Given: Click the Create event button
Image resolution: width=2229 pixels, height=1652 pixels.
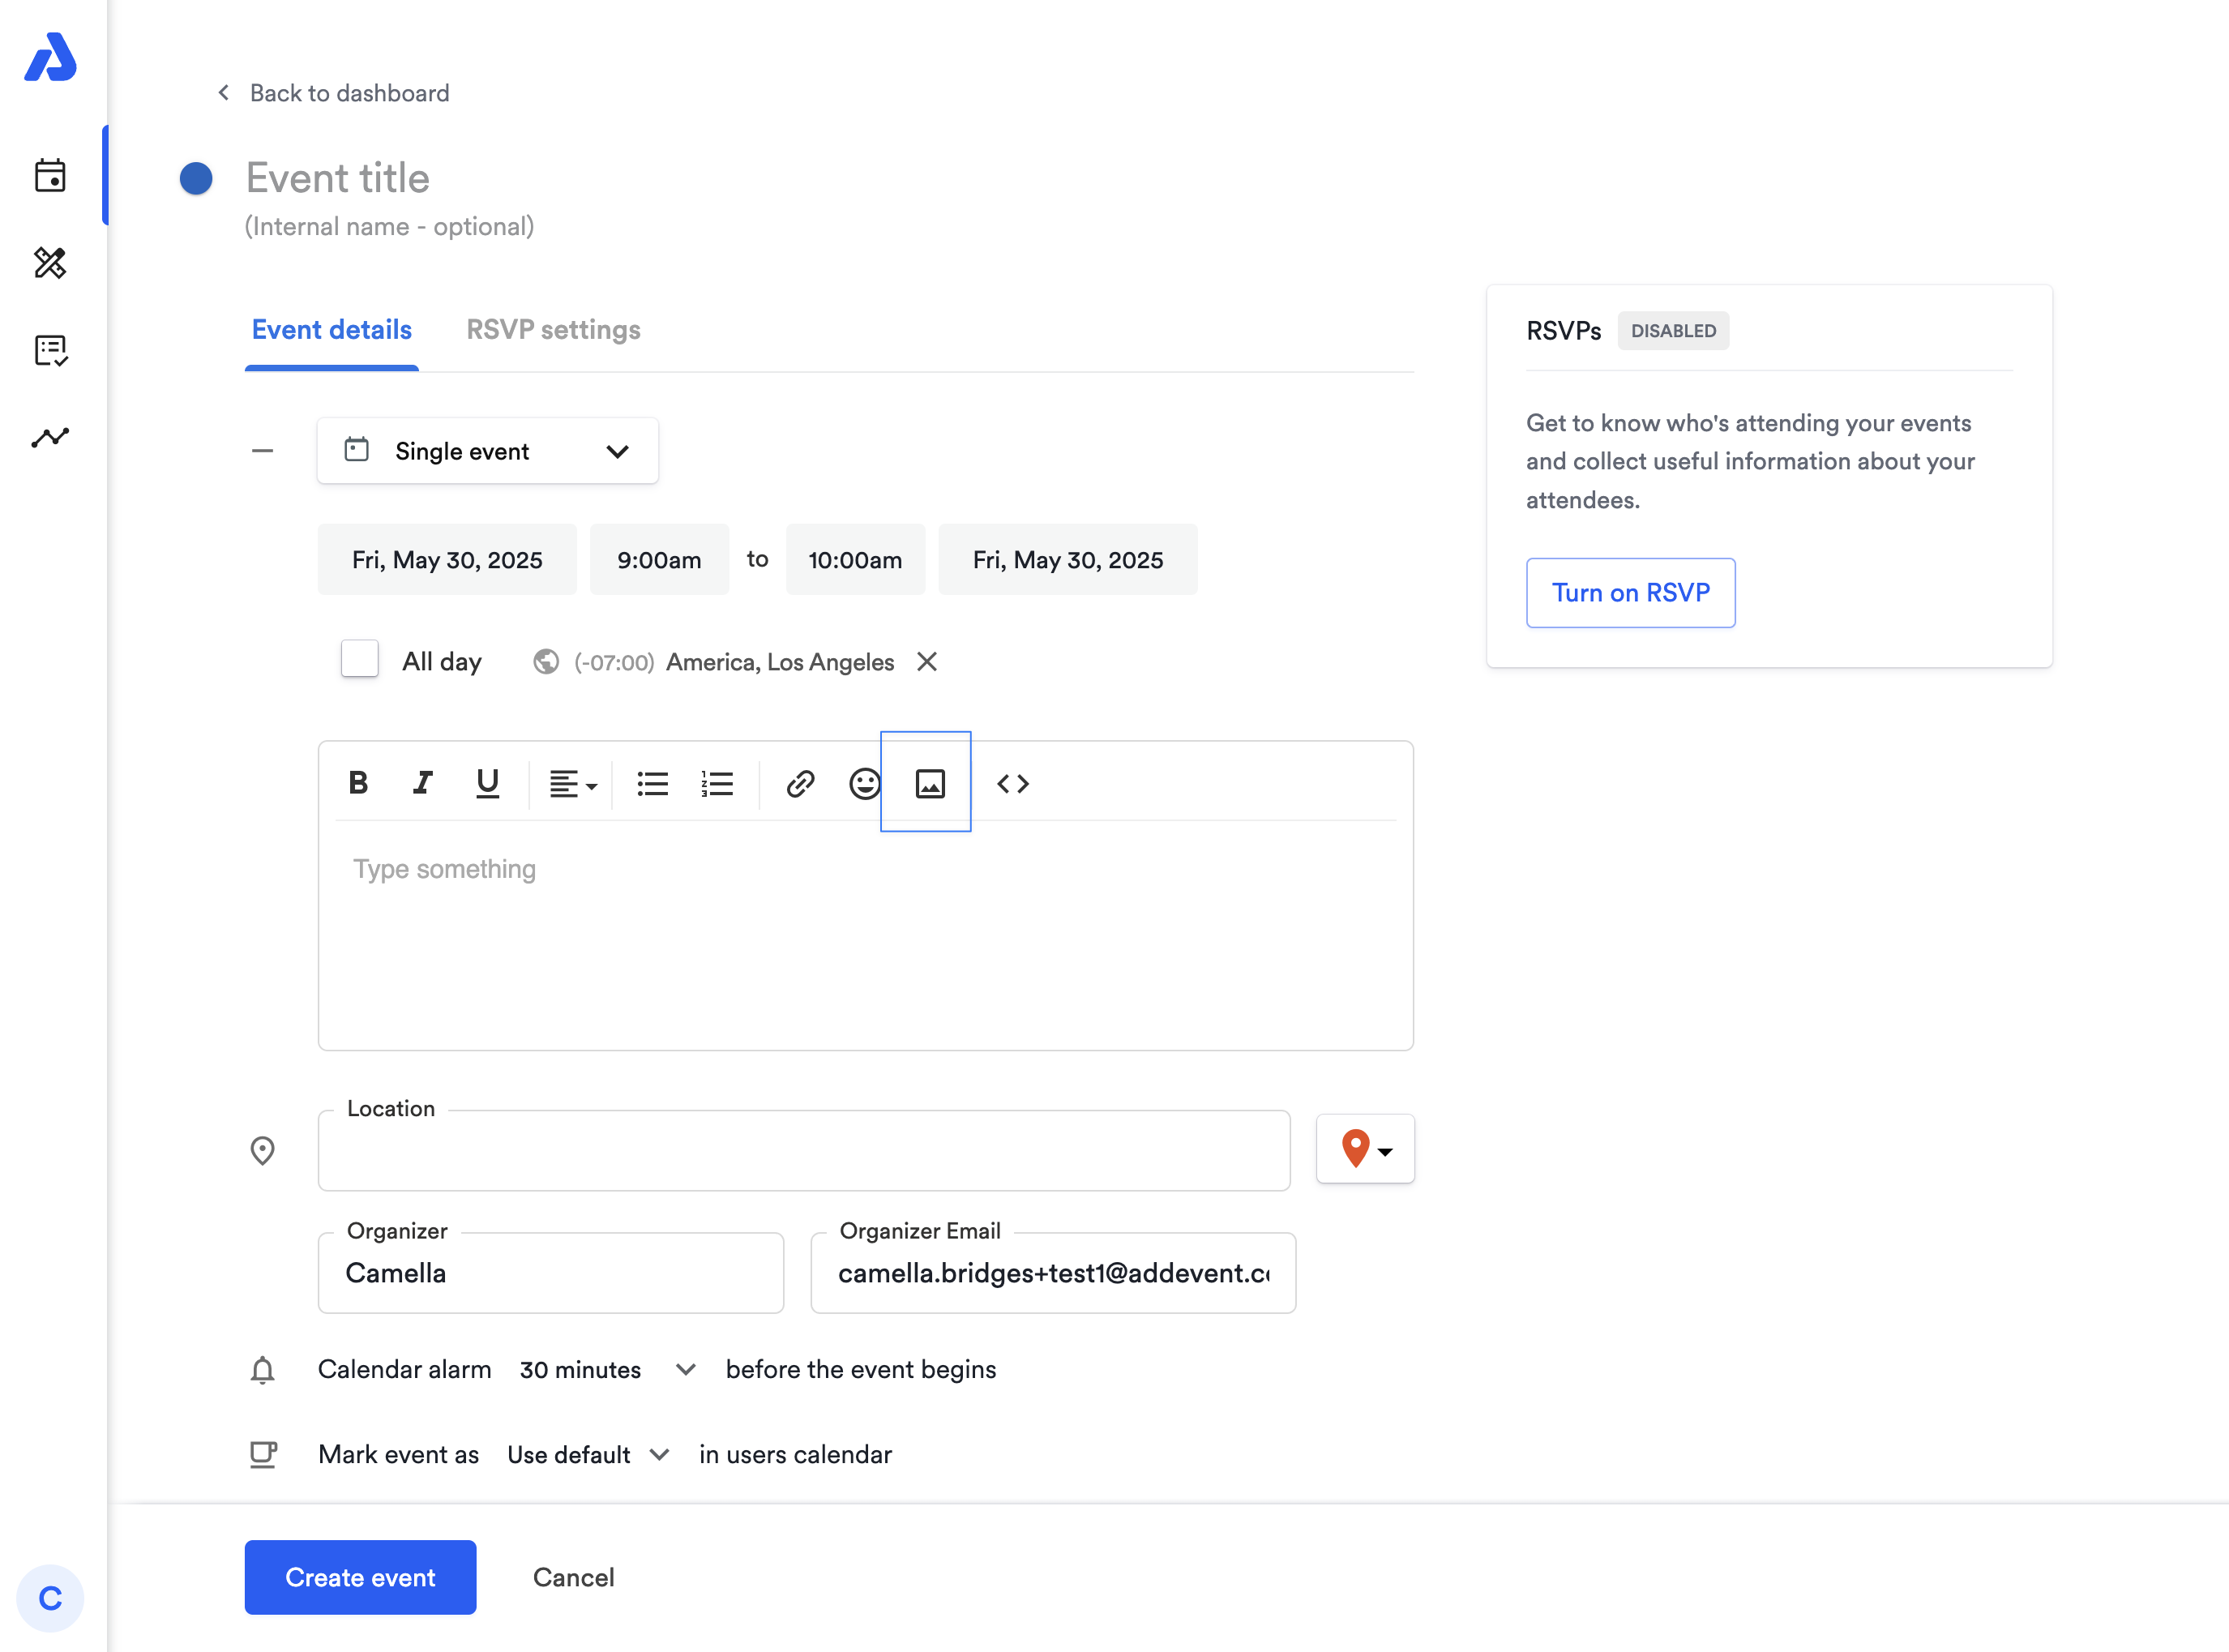Looking at the screenshot, I should (x=360, y=1577).
